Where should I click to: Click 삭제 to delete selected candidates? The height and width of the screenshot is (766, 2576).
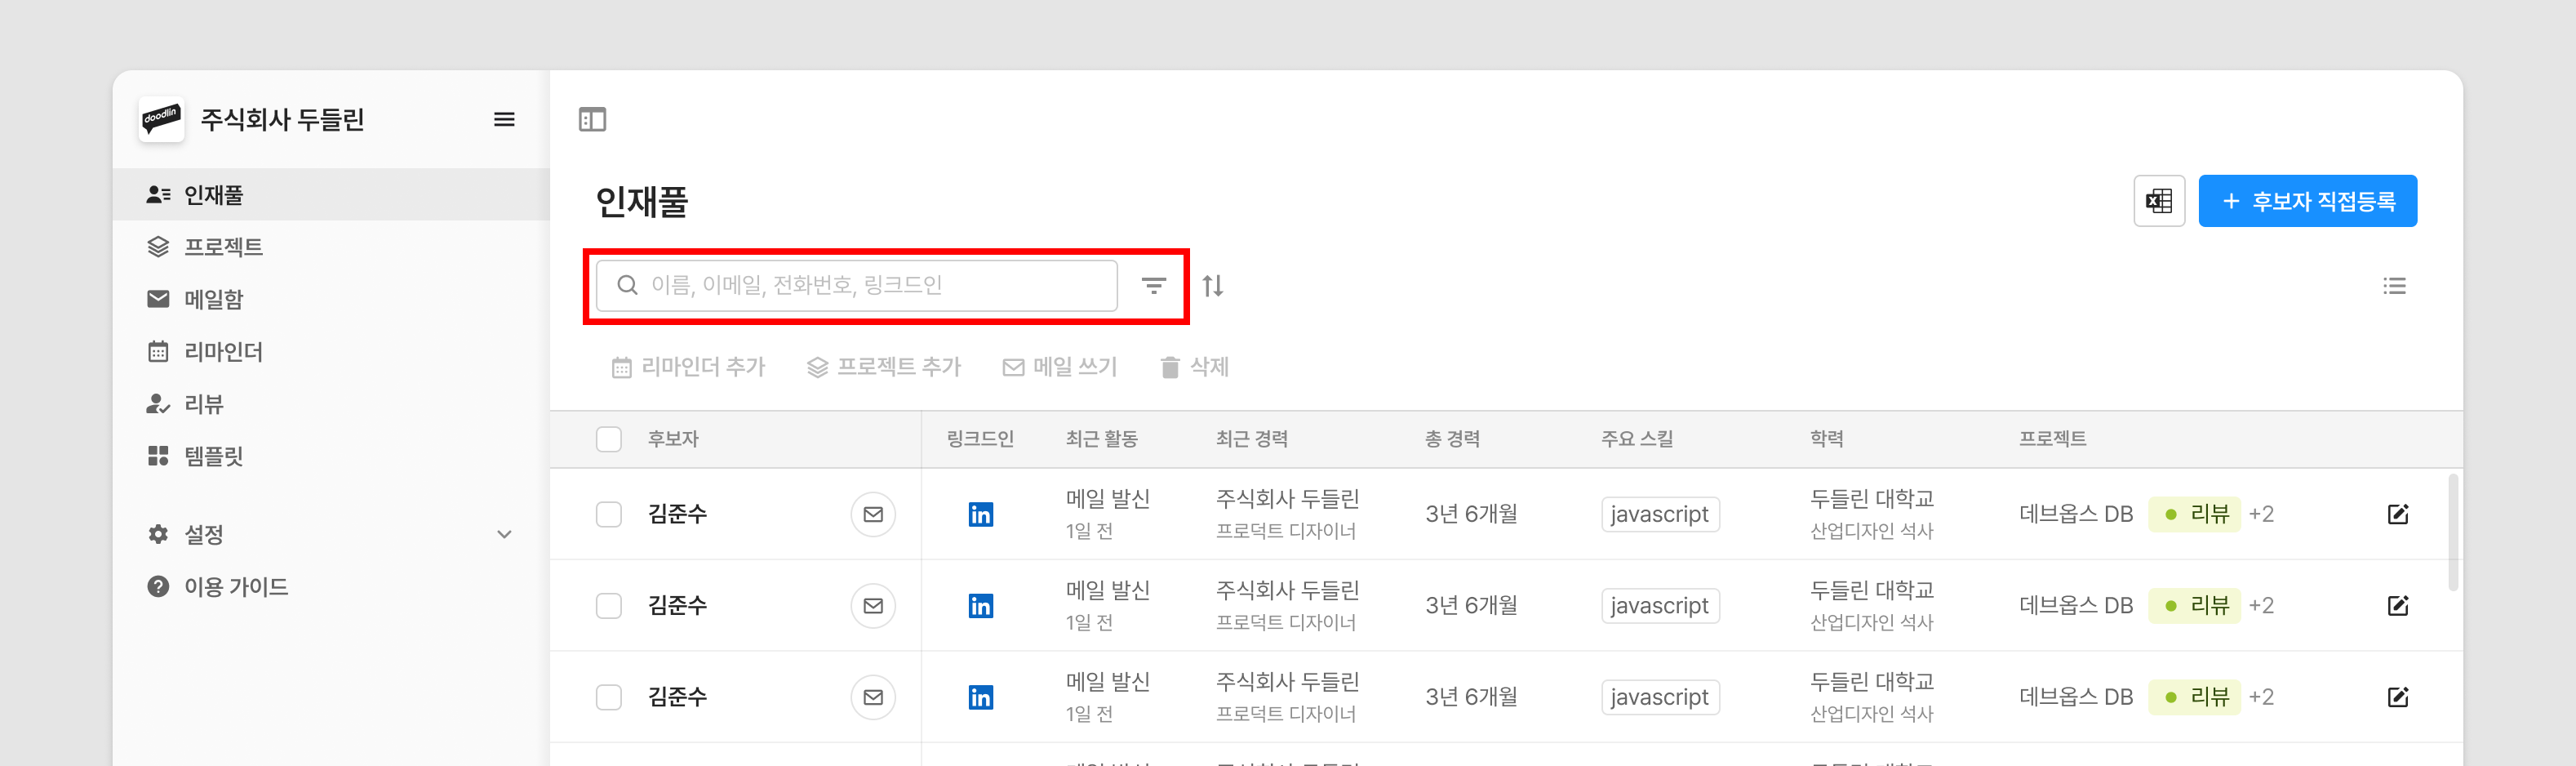1194,367
